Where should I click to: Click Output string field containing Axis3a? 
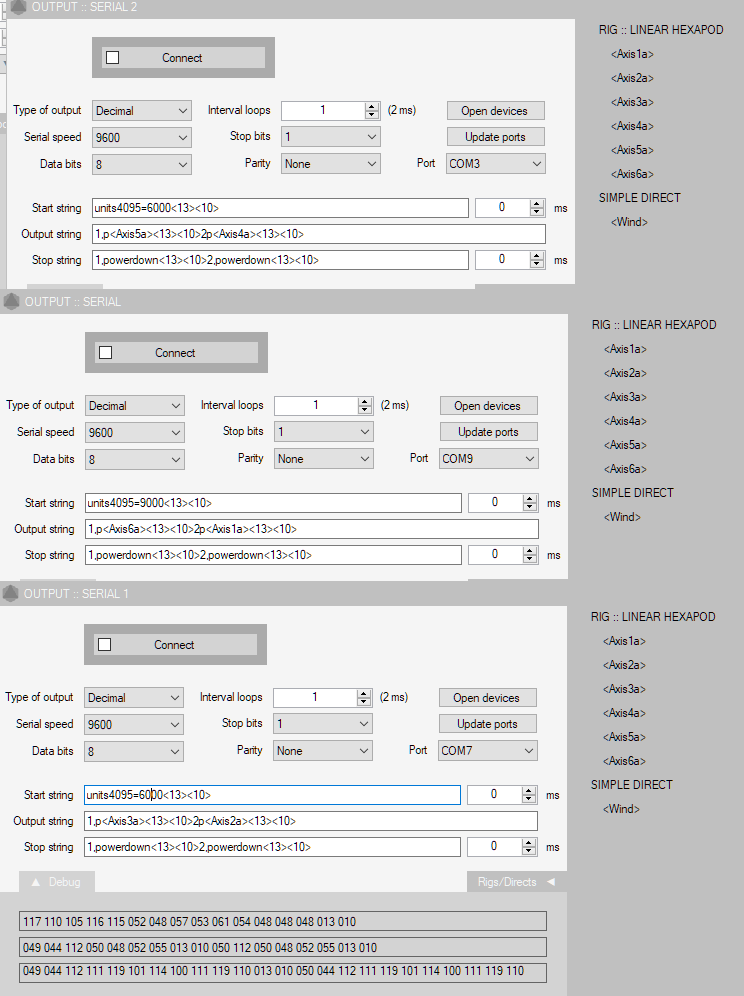311,821
